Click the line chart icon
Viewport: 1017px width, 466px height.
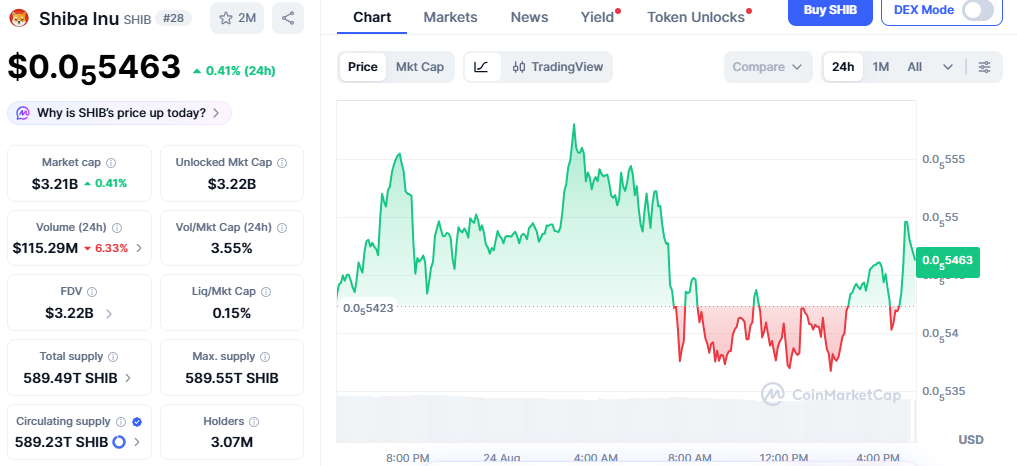tap(481, 67)
